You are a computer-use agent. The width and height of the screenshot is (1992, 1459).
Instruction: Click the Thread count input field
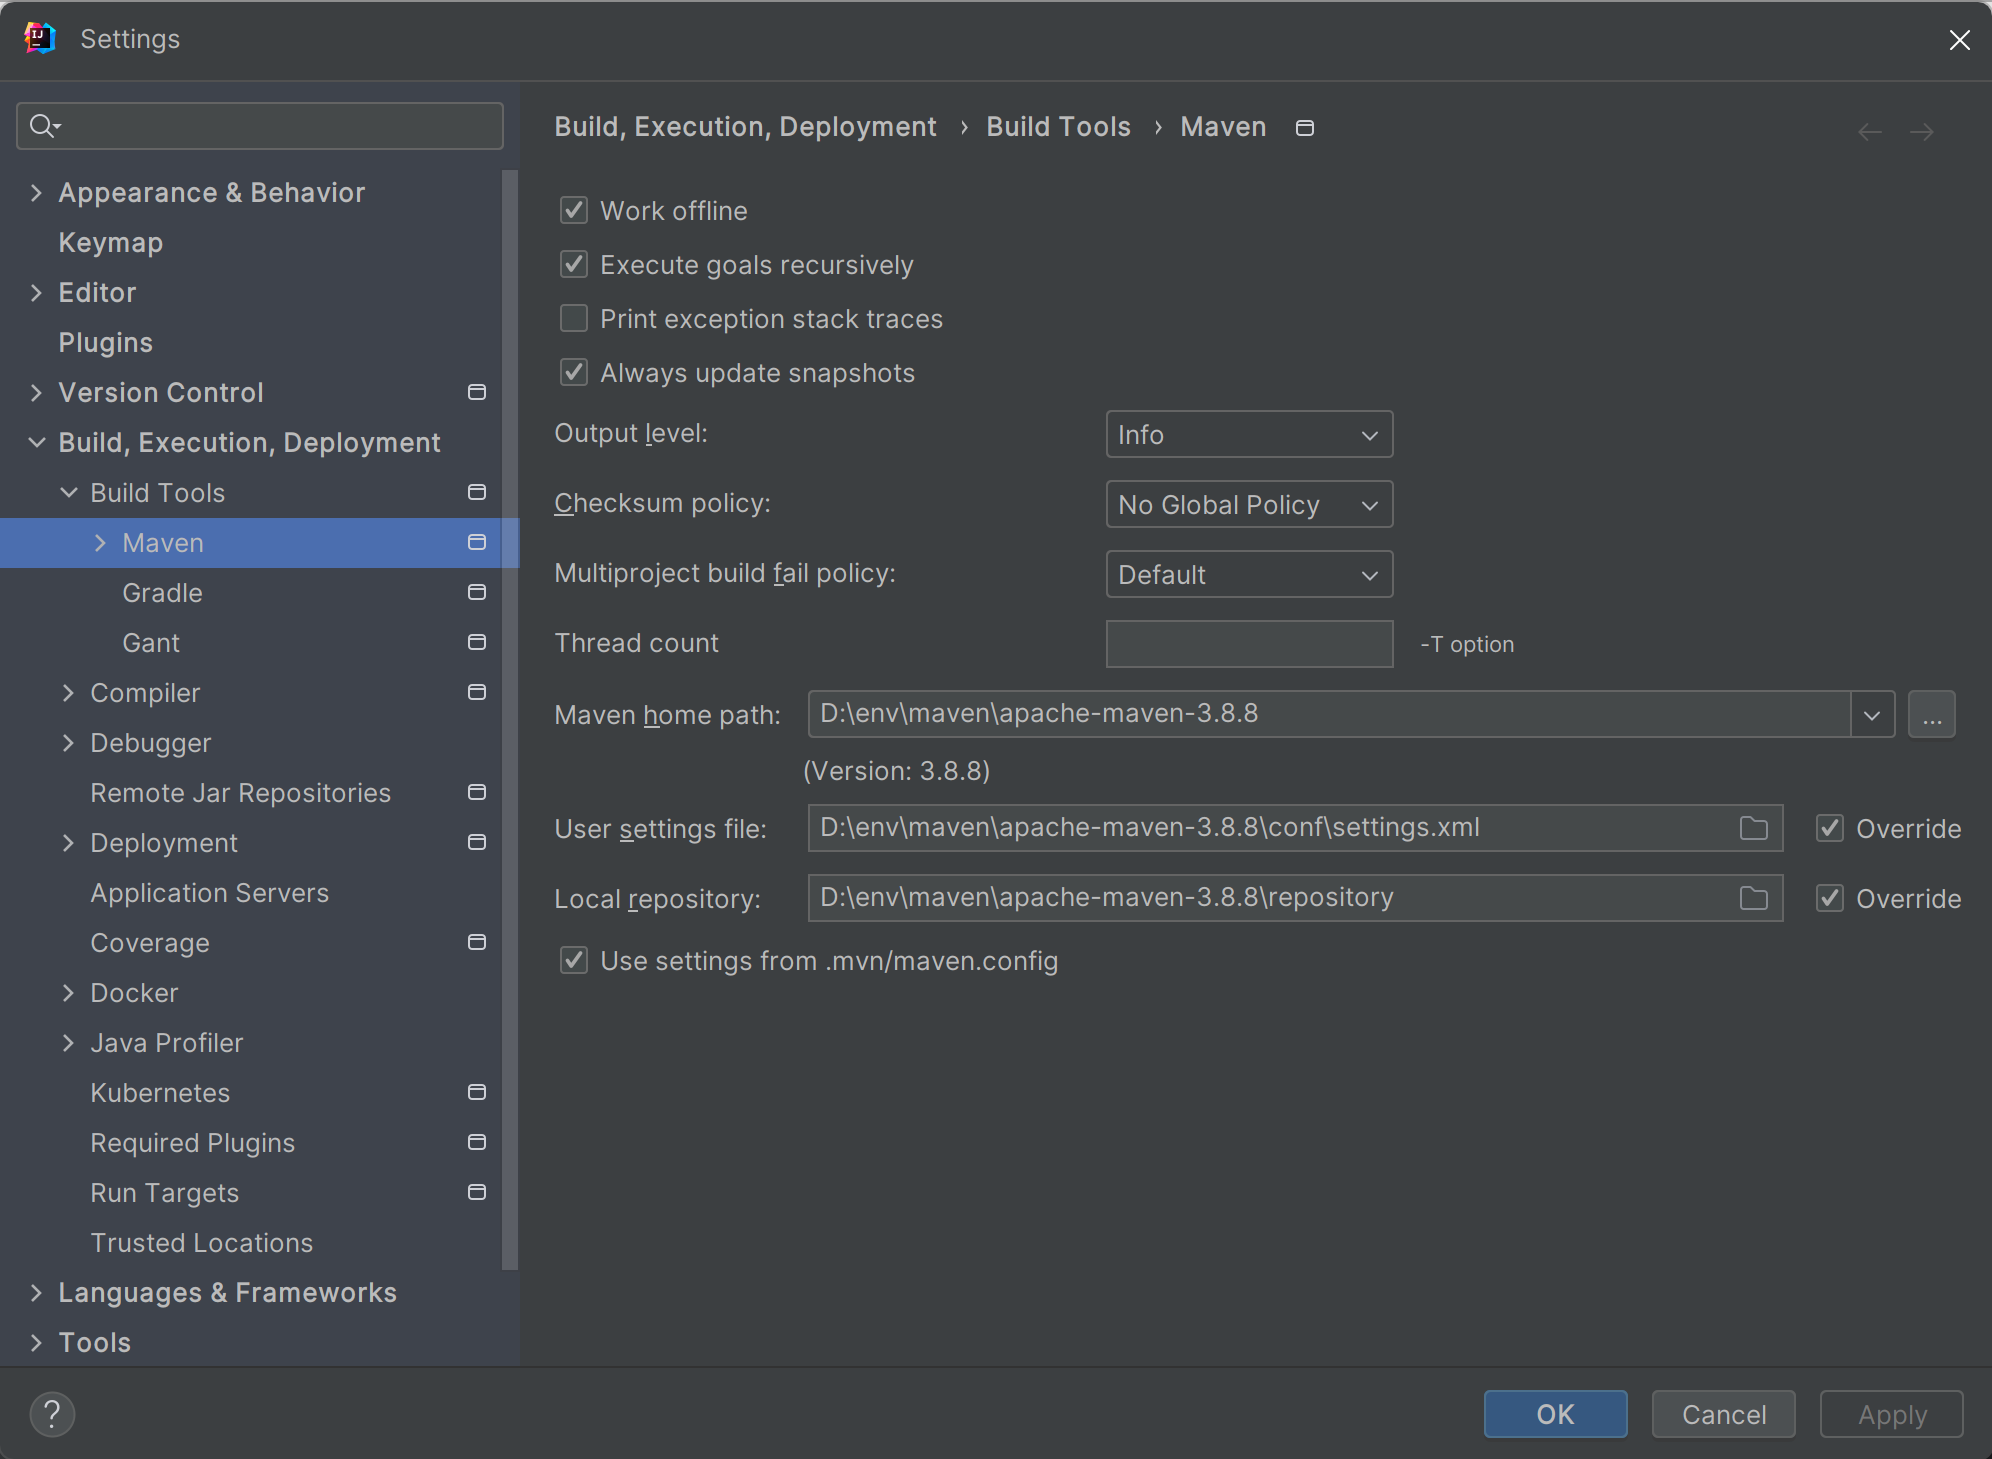[1249, 644]
